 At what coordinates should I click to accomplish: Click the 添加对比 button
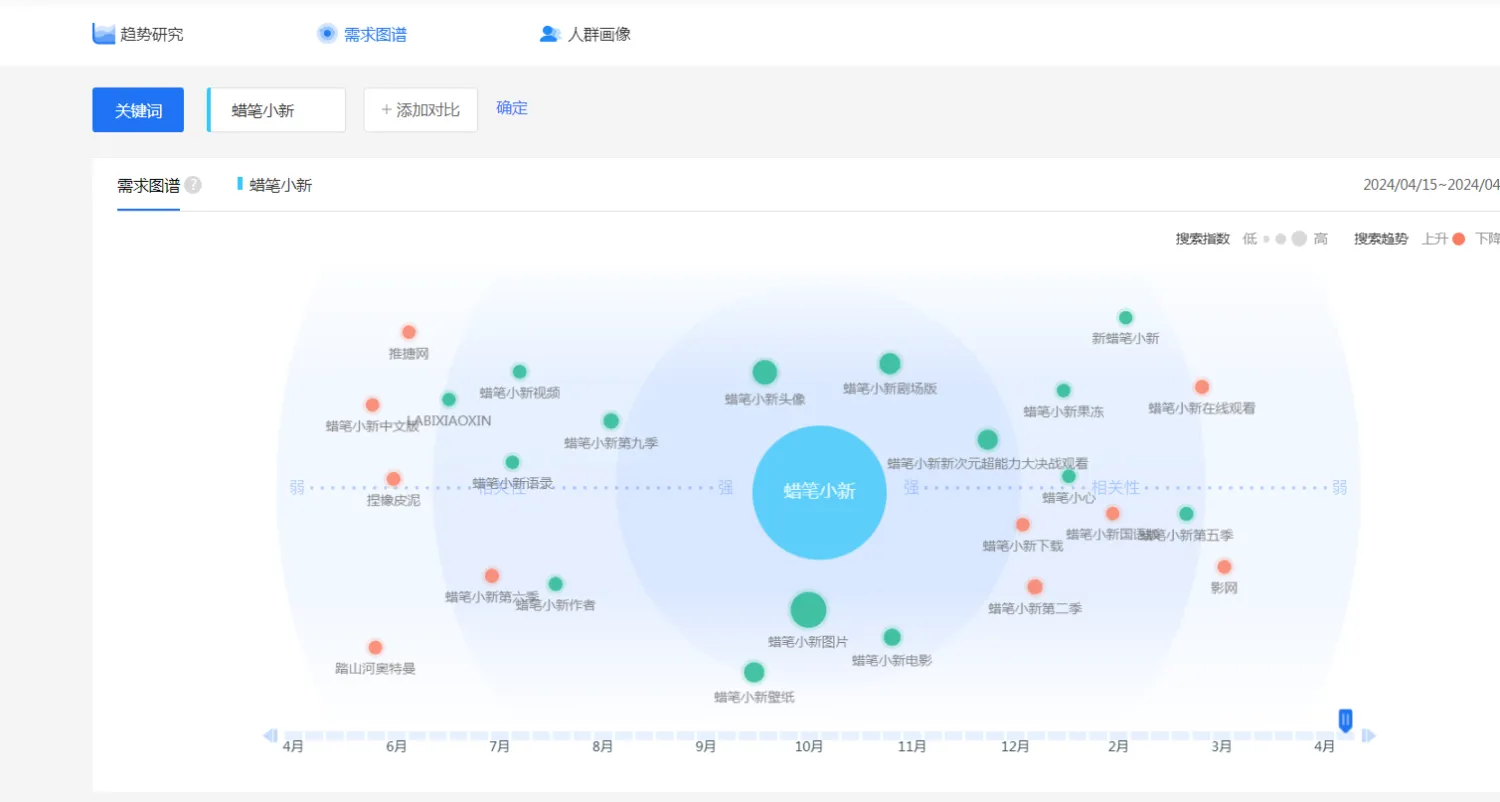point(421,110)
